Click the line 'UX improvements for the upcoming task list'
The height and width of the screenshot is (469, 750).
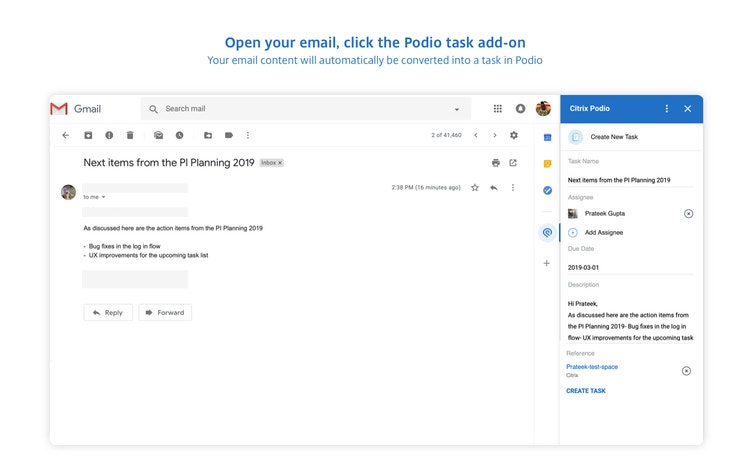click(148, 255)
